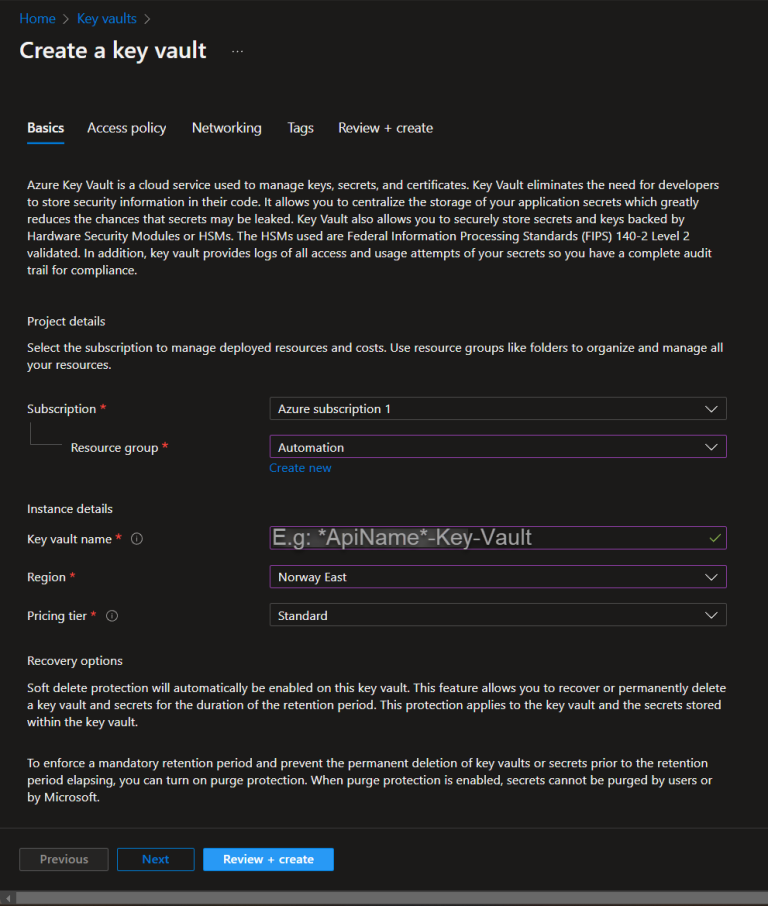Click the Create new link under Resource group
768x906 pixels.
coord(300,467)
